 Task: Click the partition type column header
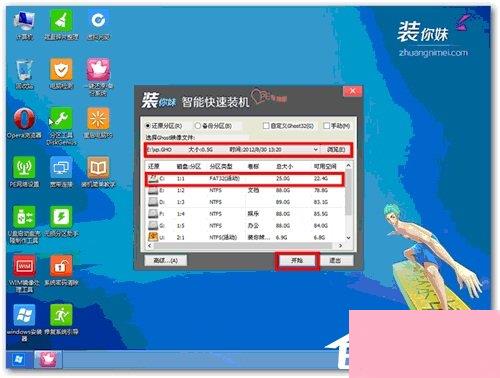tap(221, 166)
